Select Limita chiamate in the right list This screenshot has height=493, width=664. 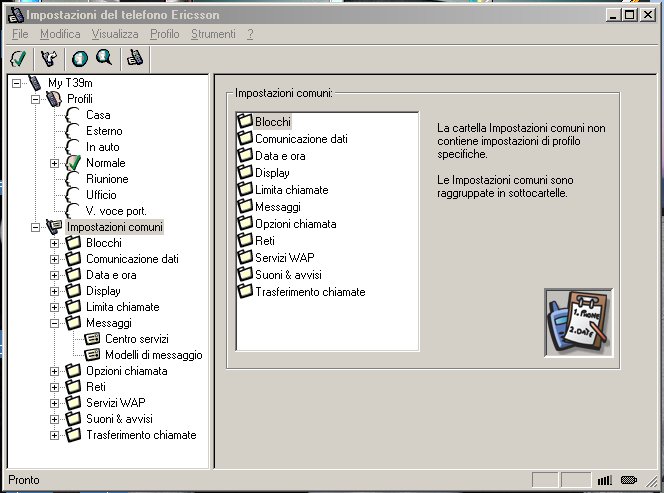pyautogui.click(x=291, y=190)
